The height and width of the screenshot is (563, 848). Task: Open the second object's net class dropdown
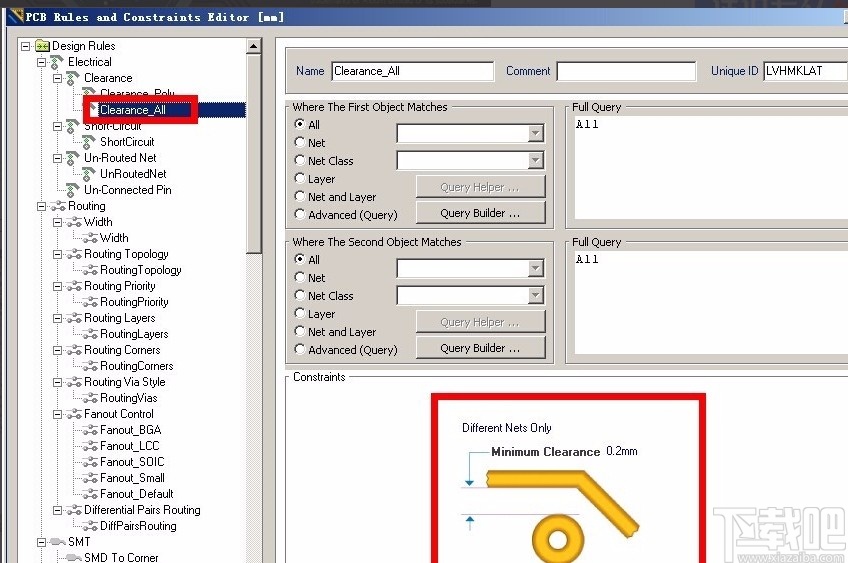535,295
